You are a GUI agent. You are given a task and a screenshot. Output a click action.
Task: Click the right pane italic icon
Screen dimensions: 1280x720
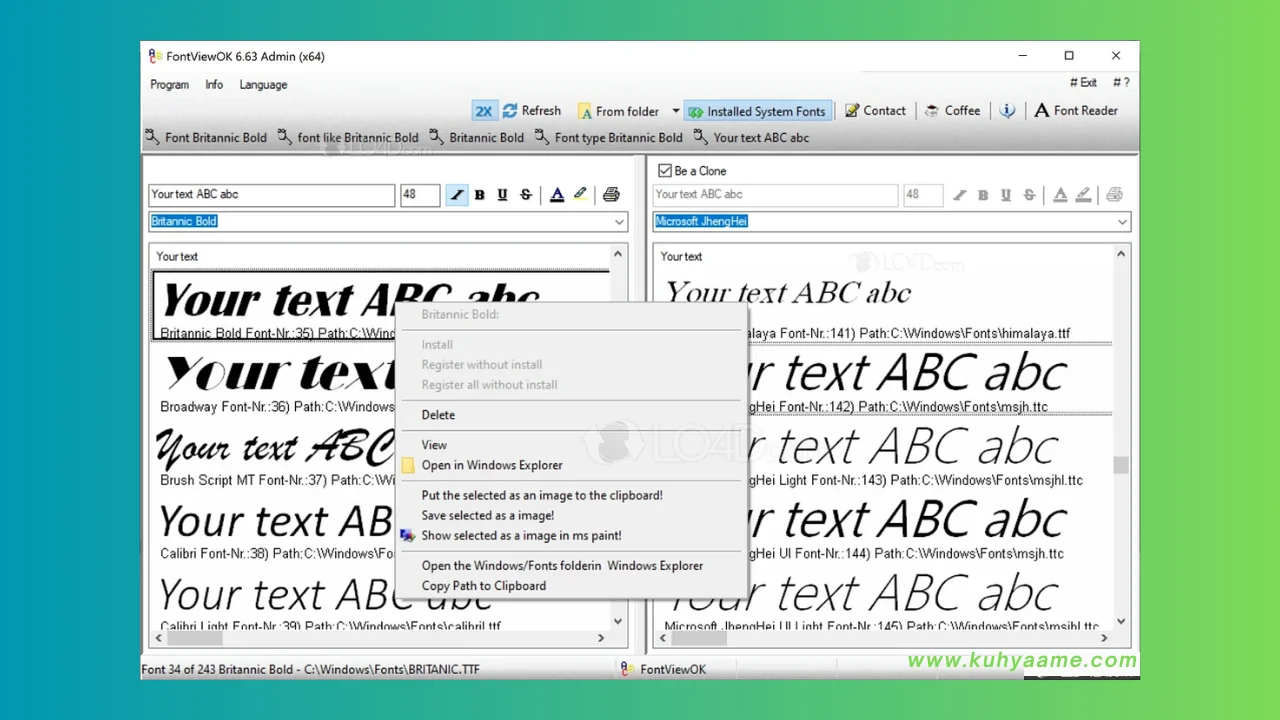(x=960, y=195)
